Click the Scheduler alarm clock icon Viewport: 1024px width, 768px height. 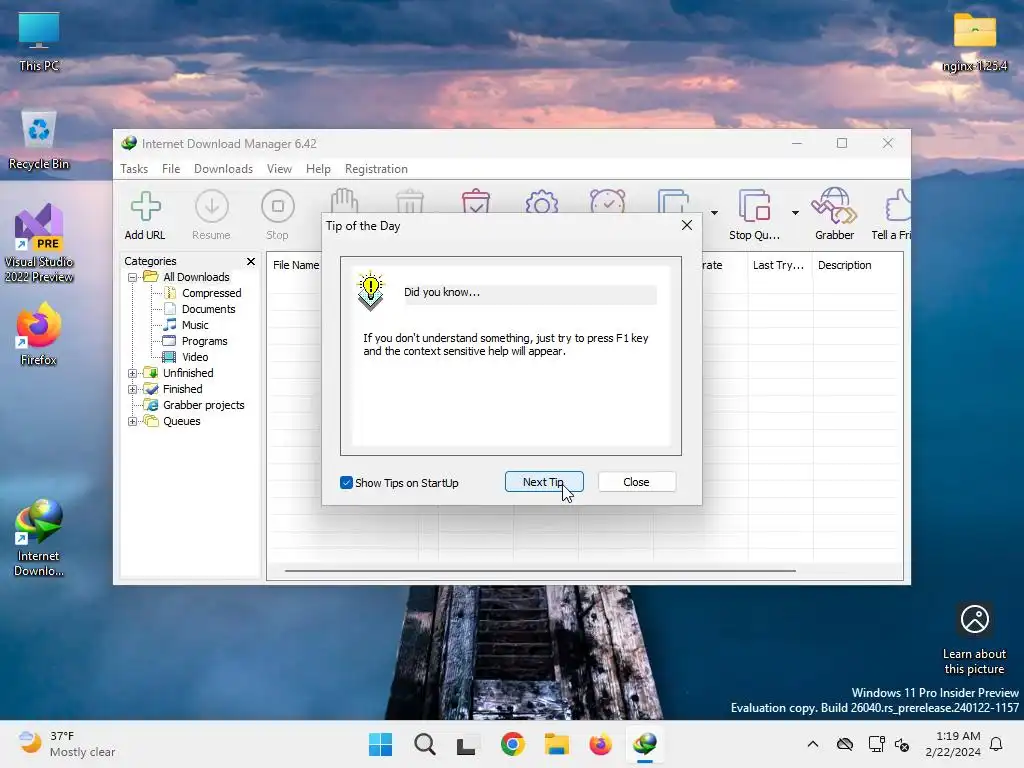point(607,201)
